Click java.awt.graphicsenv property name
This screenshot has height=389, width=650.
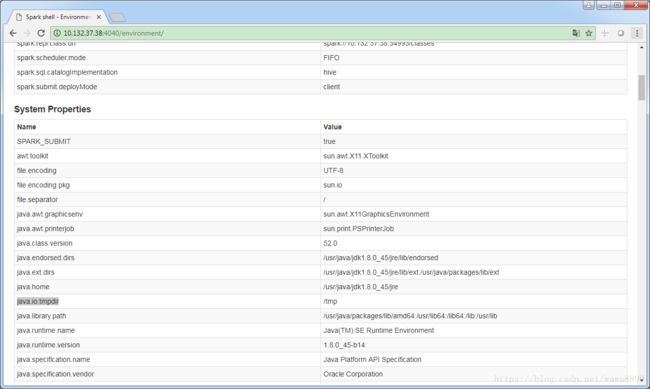click(x=50, y=214)
